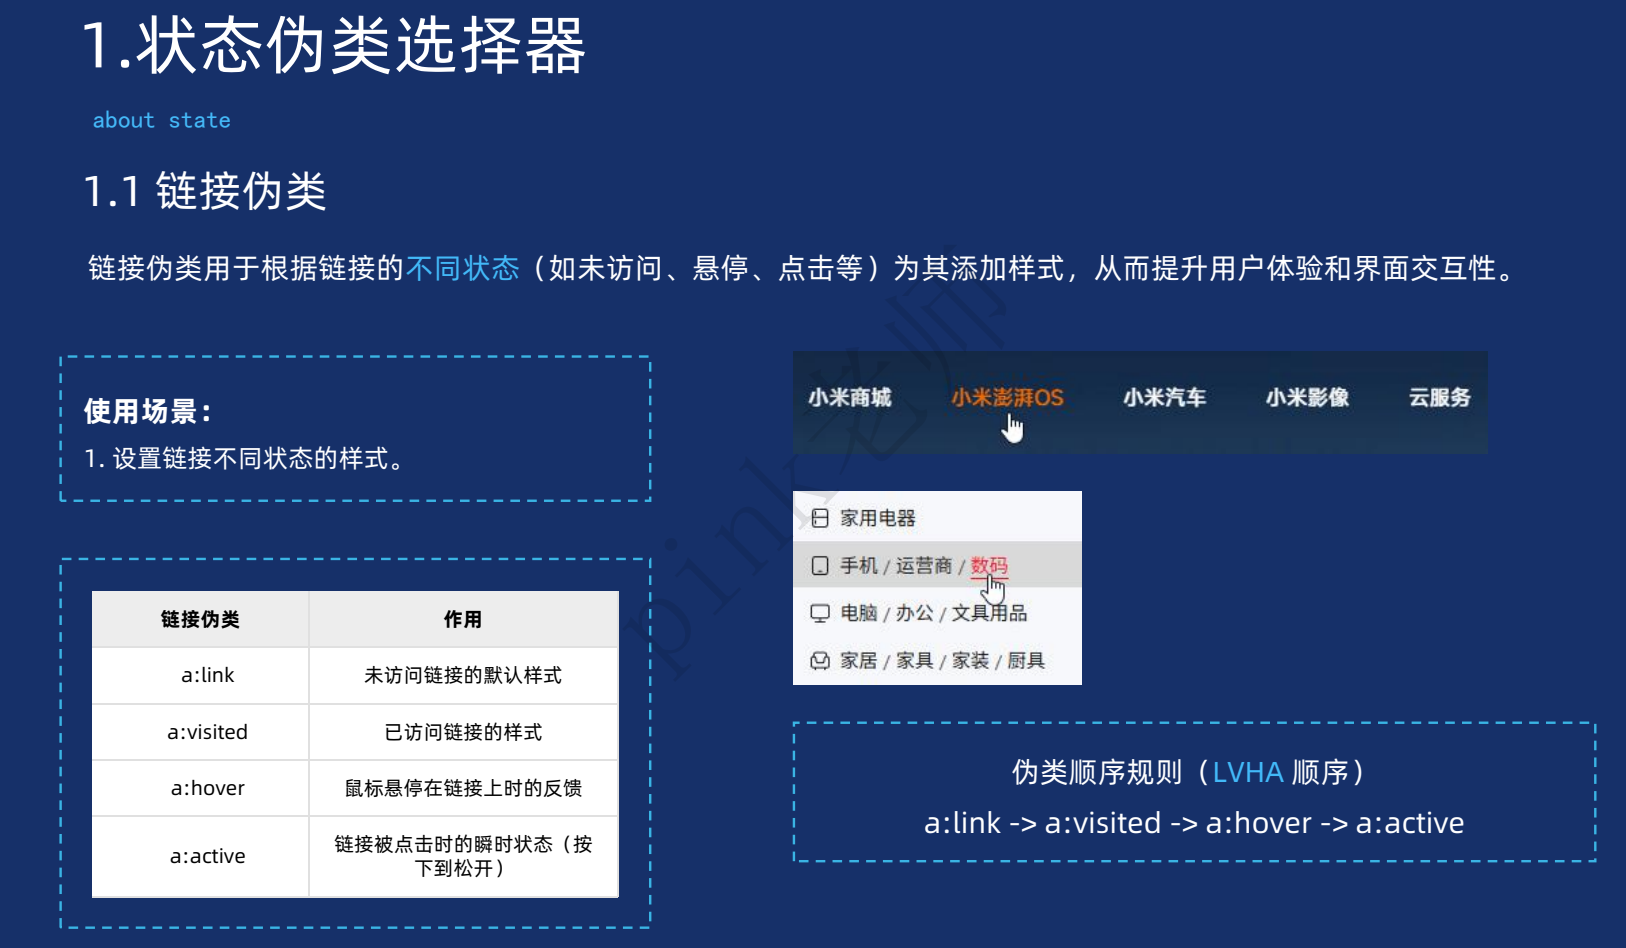The width and height of the screenshot is (1626, 948).
Task: Click 运营商 in the category menu
Action: (x=923, y=566)
